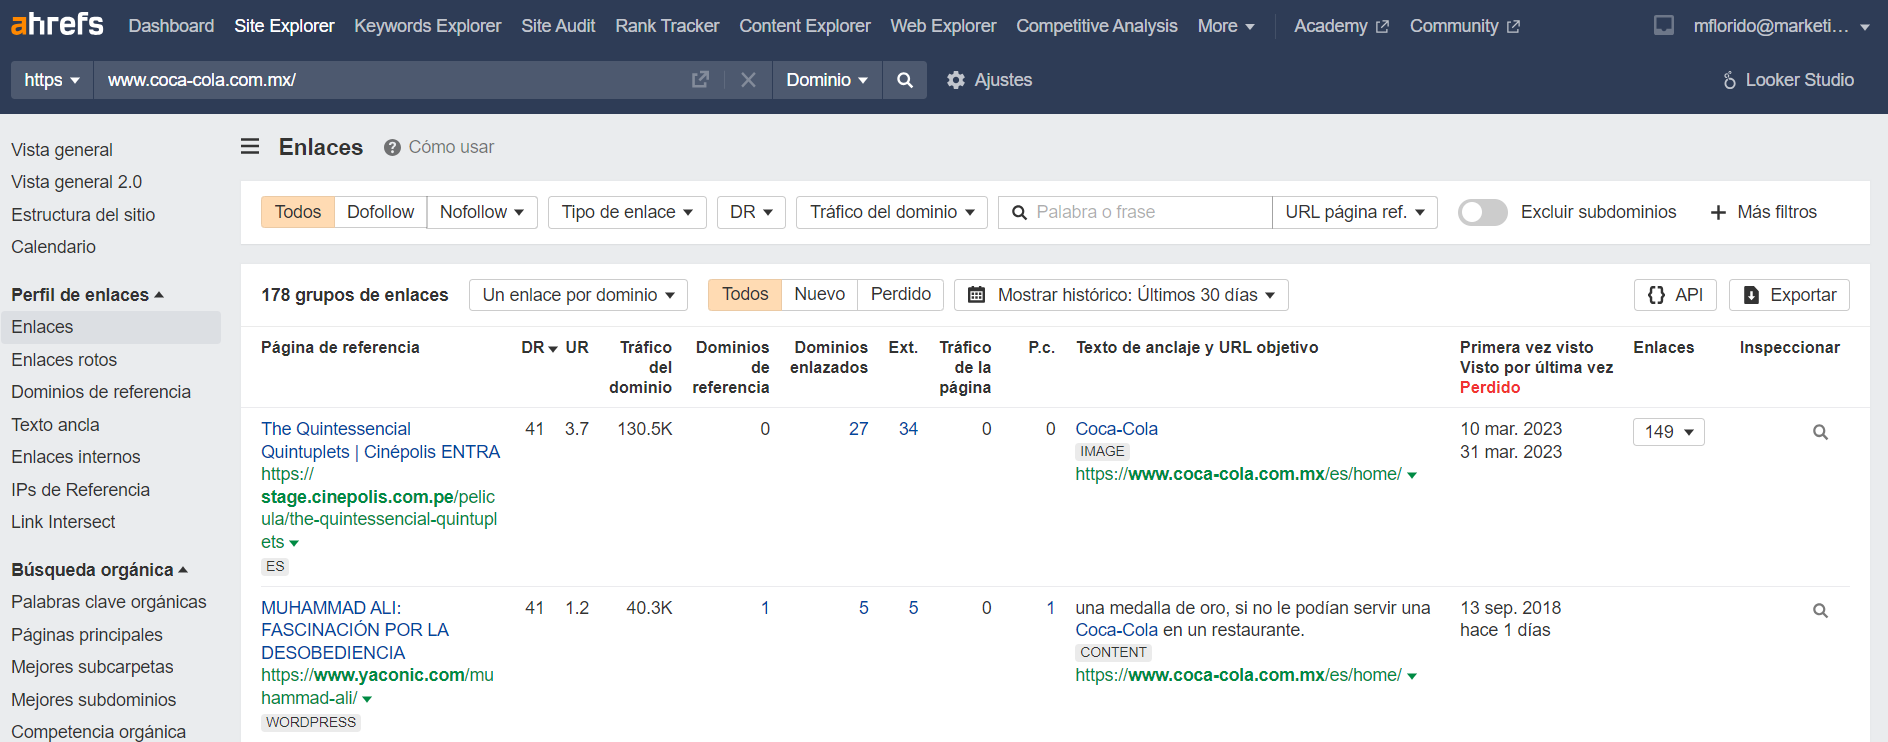Open Vista general 2.0 in sidebar

77,182
